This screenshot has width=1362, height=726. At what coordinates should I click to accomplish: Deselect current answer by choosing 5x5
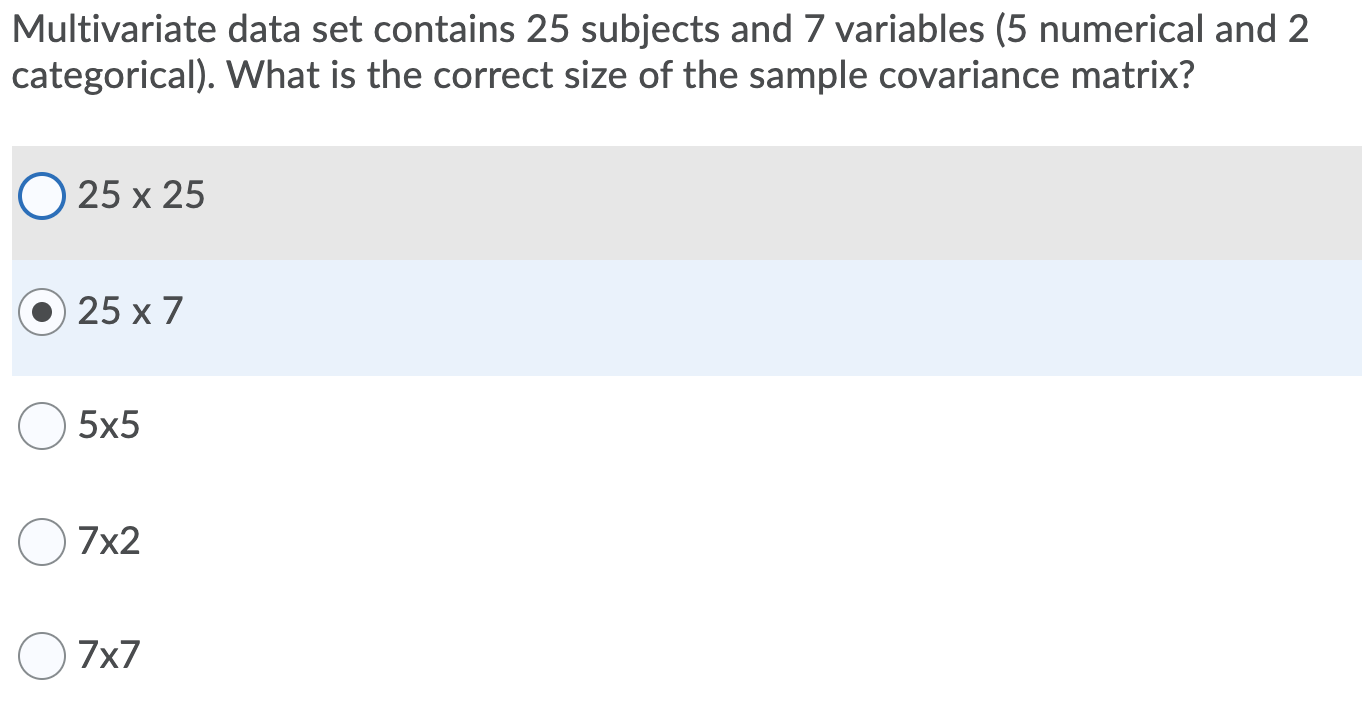(41, 425)
